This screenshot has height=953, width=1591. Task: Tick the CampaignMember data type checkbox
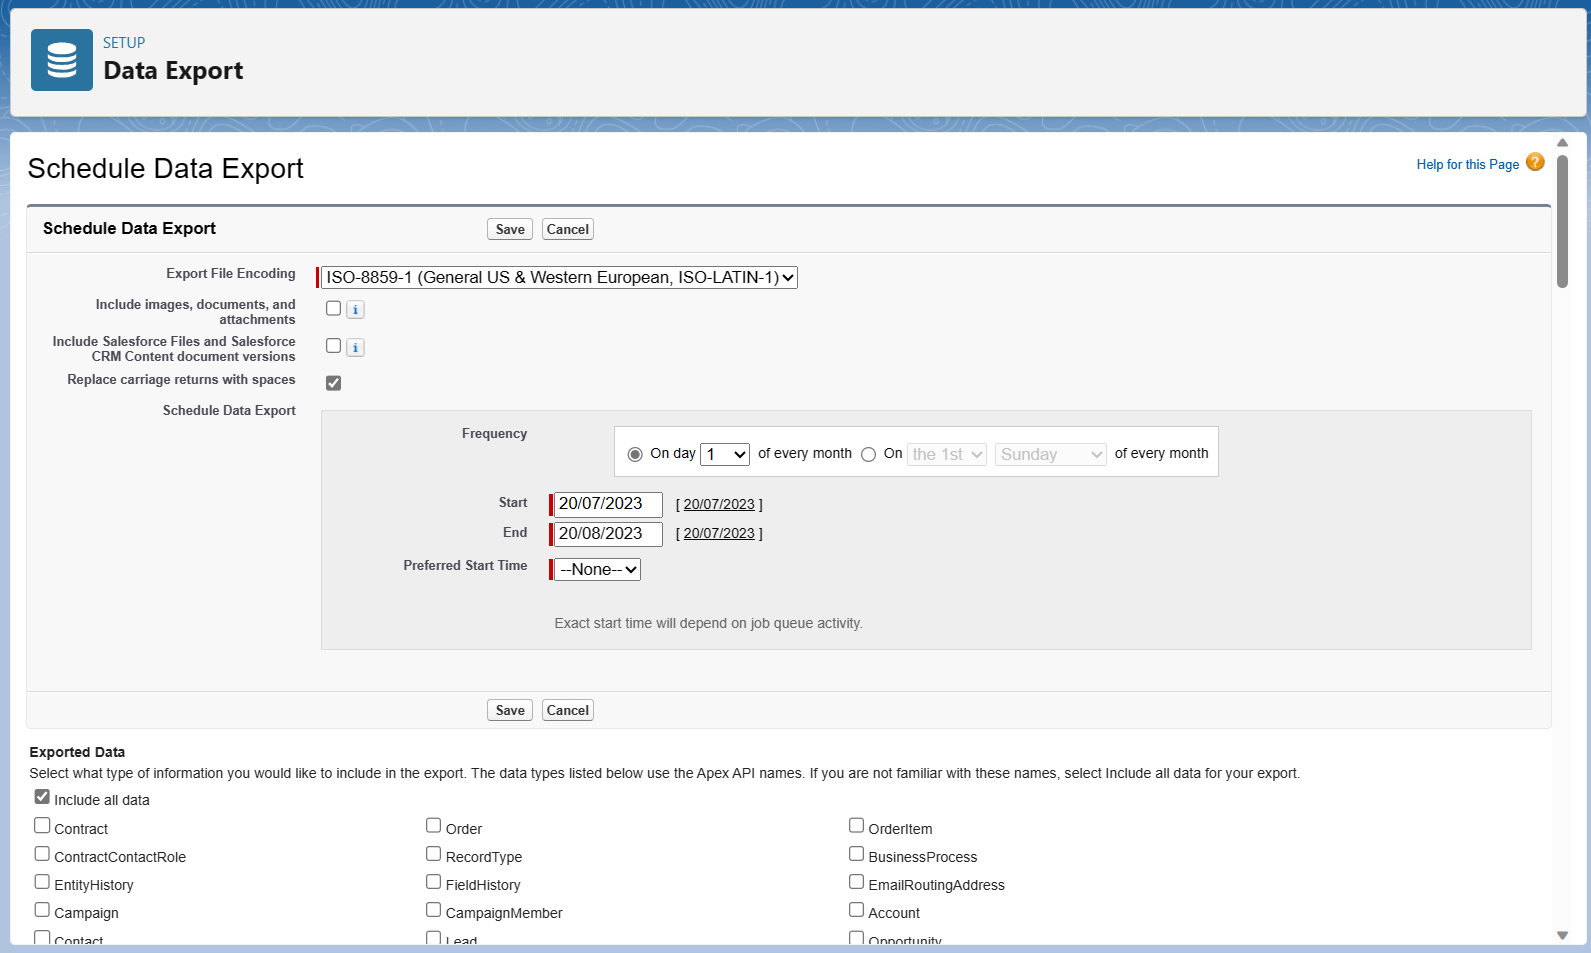coord(433,910)
